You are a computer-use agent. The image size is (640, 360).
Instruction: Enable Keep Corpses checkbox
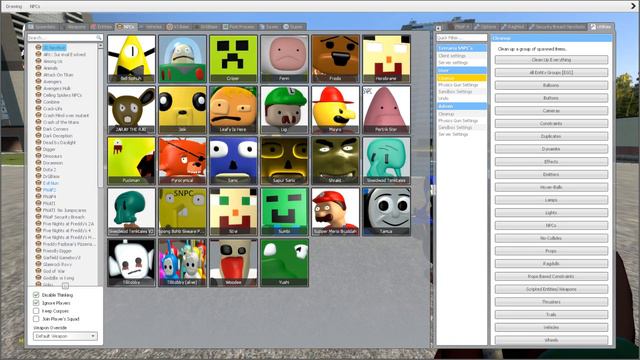36,311
